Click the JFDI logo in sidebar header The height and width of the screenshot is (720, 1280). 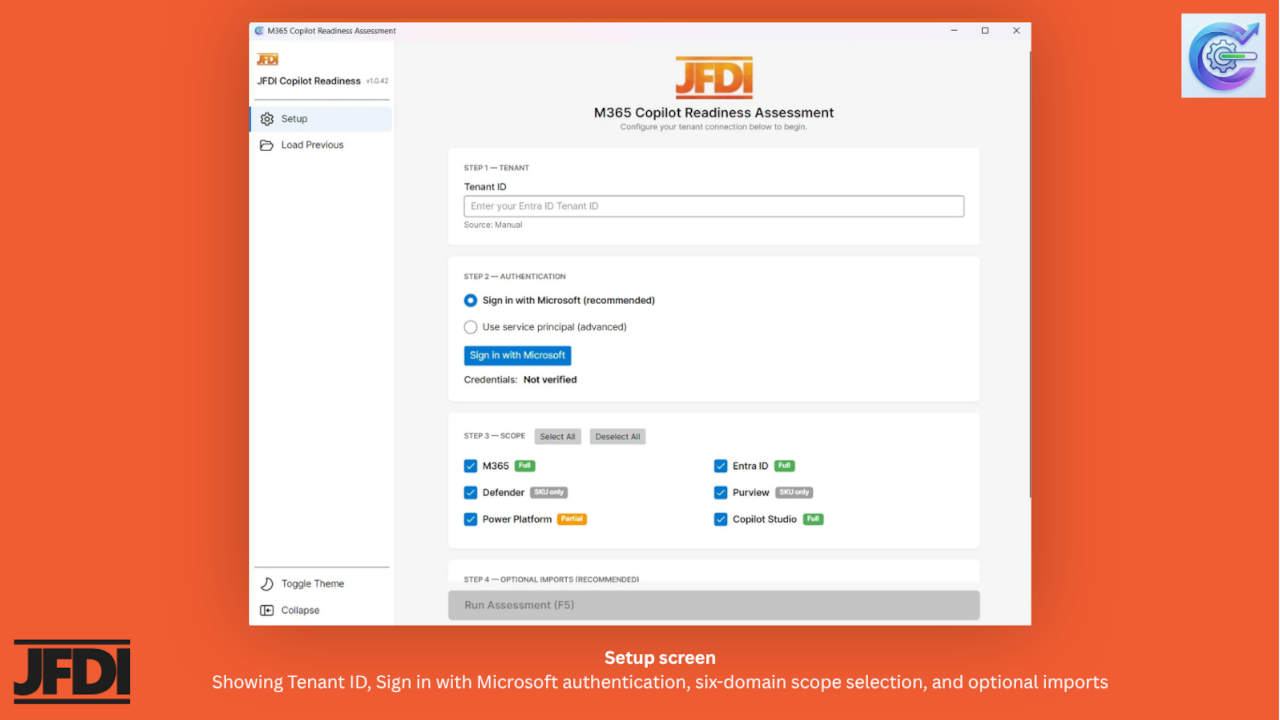[267, 60]
